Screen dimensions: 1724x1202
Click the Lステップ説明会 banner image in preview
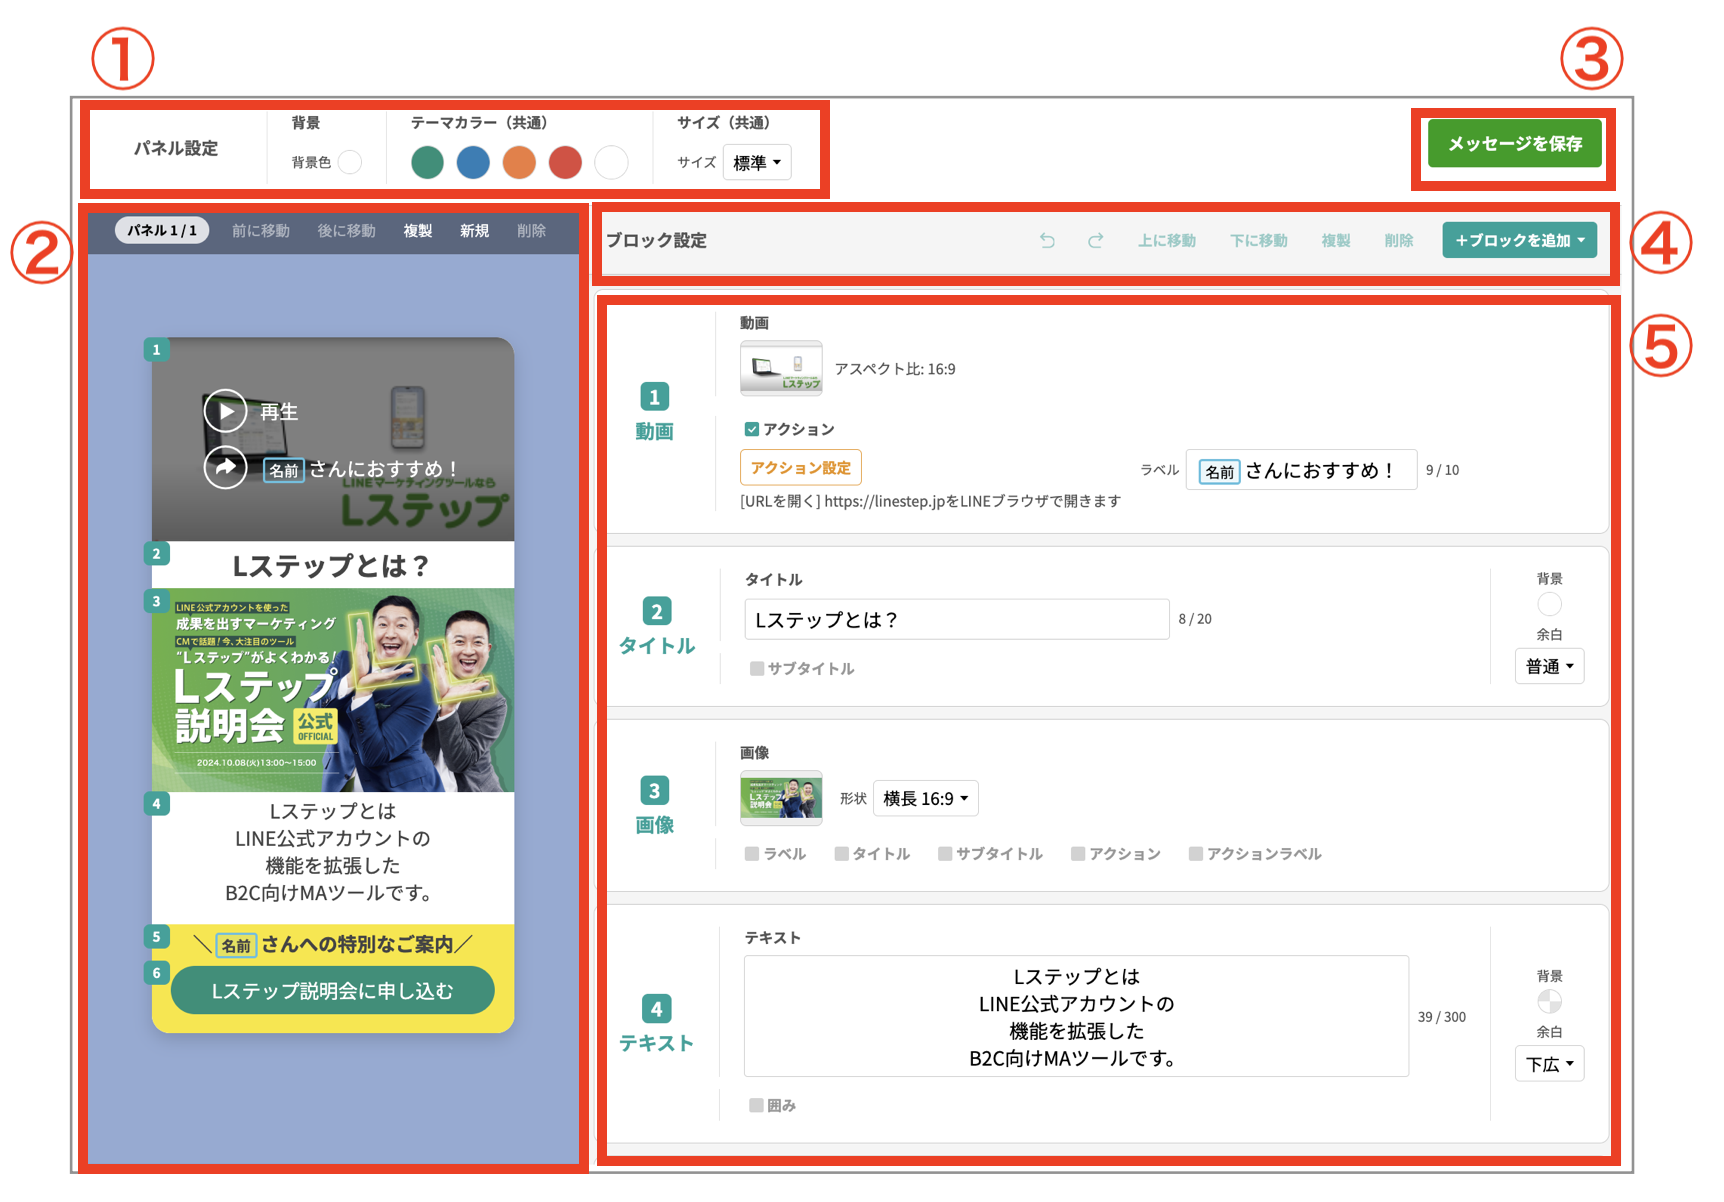point(333,690)
